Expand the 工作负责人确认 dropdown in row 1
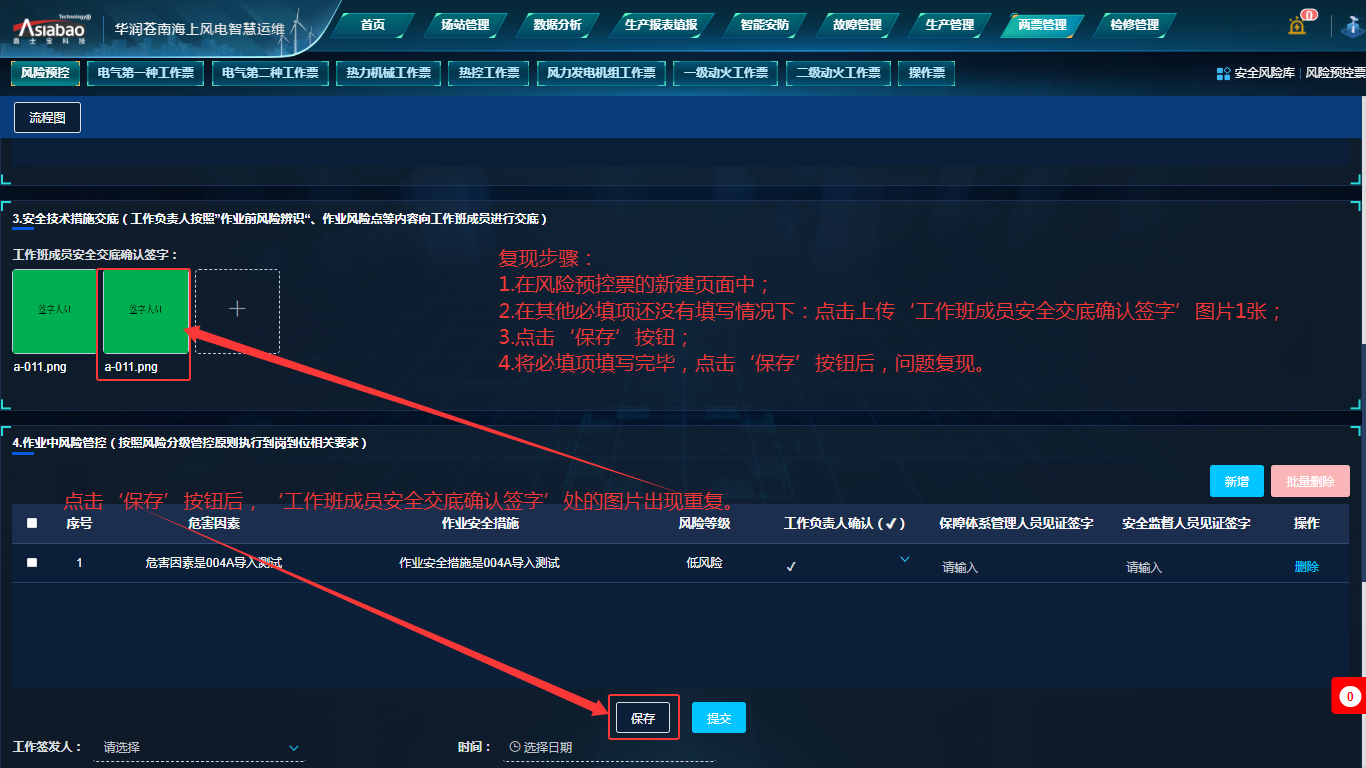Screen dimensions: 1366x768 click(905, 560)
